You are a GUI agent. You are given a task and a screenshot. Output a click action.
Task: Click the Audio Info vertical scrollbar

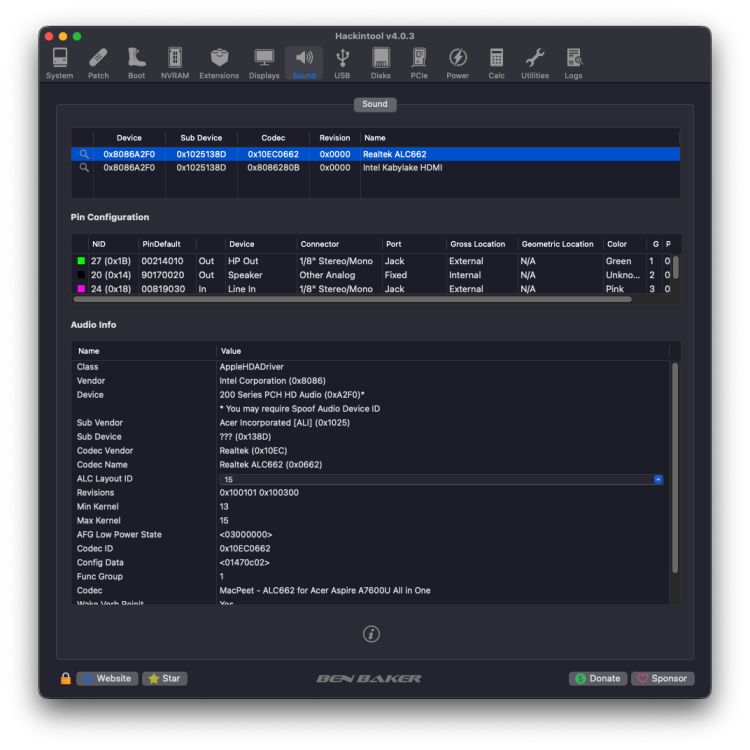[675, 468]
